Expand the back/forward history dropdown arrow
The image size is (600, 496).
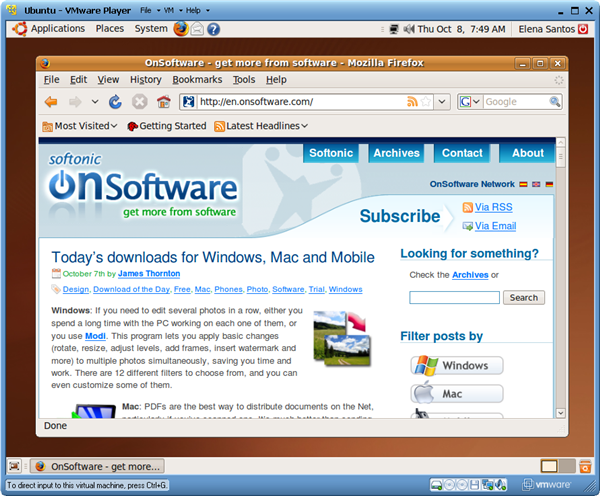tap(95, 102)
